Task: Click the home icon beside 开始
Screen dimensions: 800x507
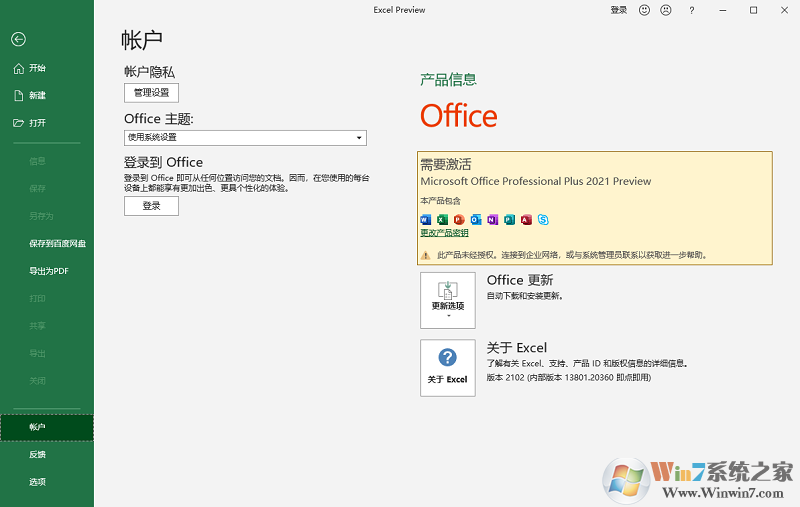Action: click(19, 68)
